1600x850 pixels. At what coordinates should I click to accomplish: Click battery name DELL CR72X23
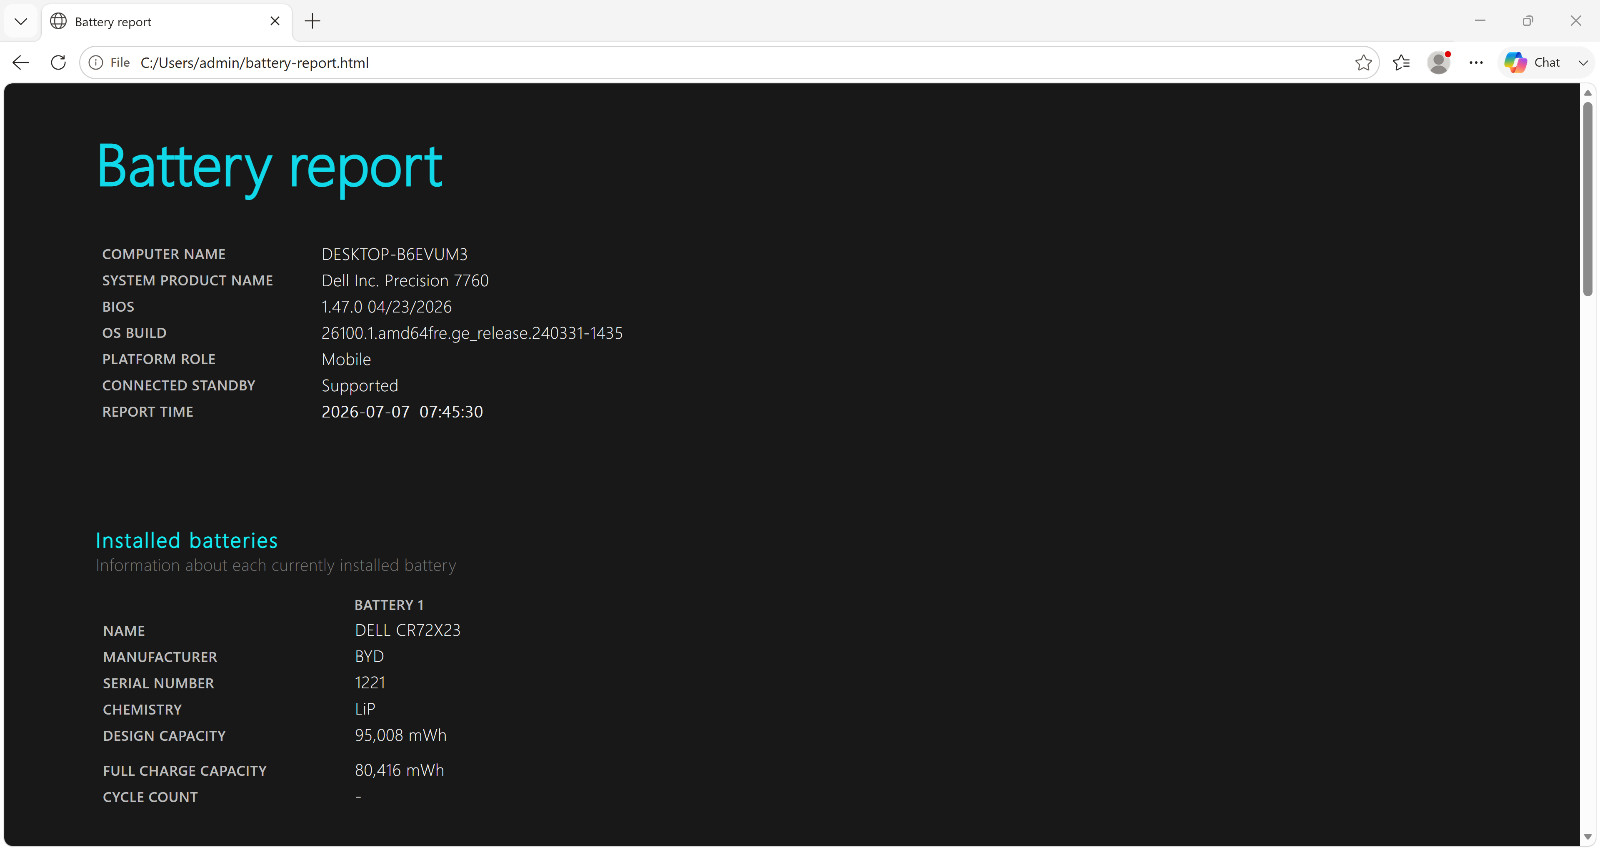(408, 630)
